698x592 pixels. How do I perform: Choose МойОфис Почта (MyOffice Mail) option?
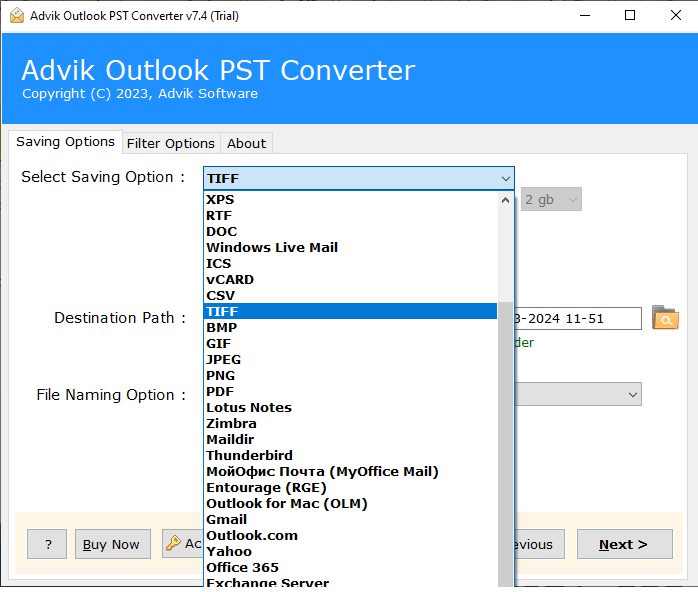point(350,472)
